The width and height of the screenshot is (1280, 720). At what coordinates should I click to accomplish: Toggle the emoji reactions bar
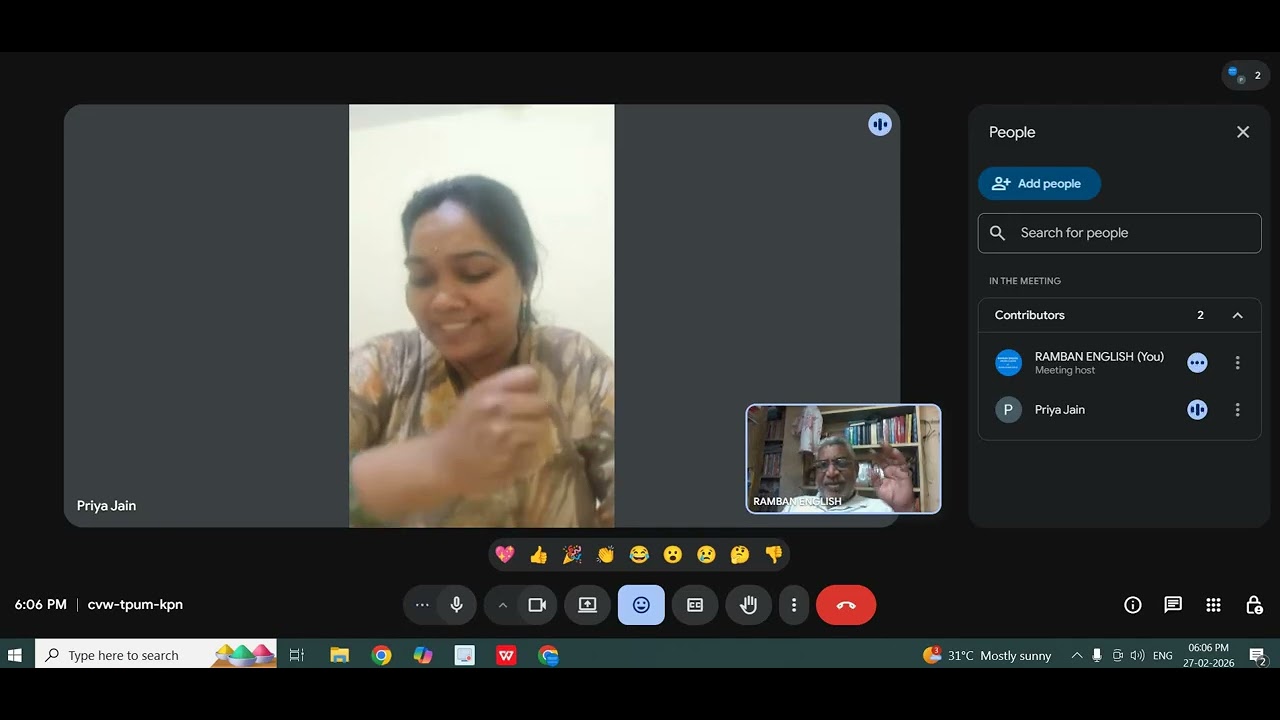point(641,605)
